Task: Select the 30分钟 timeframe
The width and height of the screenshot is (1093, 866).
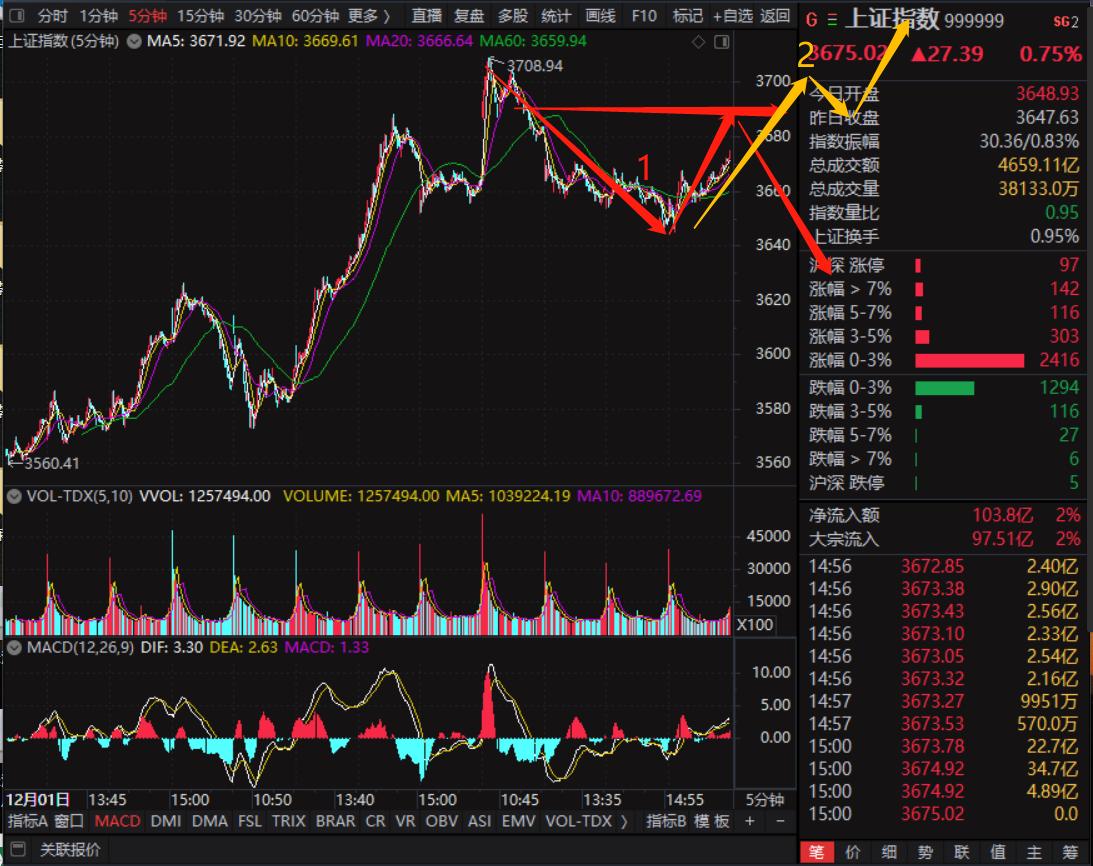Action: tap(258, 15)
